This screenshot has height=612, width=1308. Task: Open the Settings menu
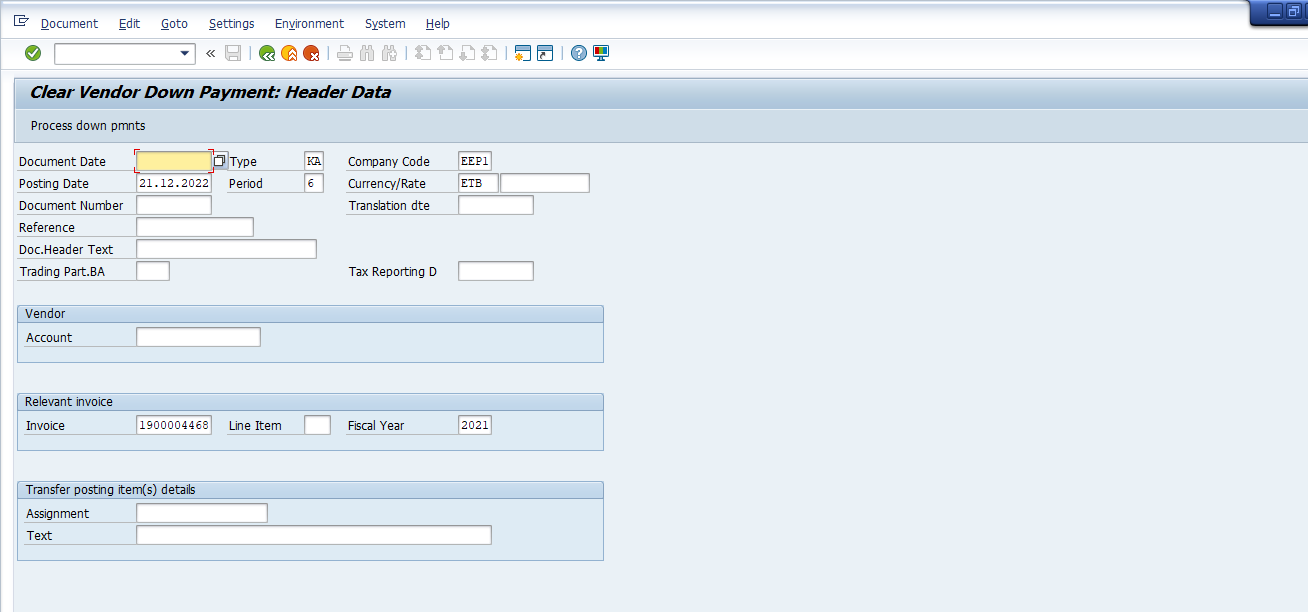coord(231,23)
